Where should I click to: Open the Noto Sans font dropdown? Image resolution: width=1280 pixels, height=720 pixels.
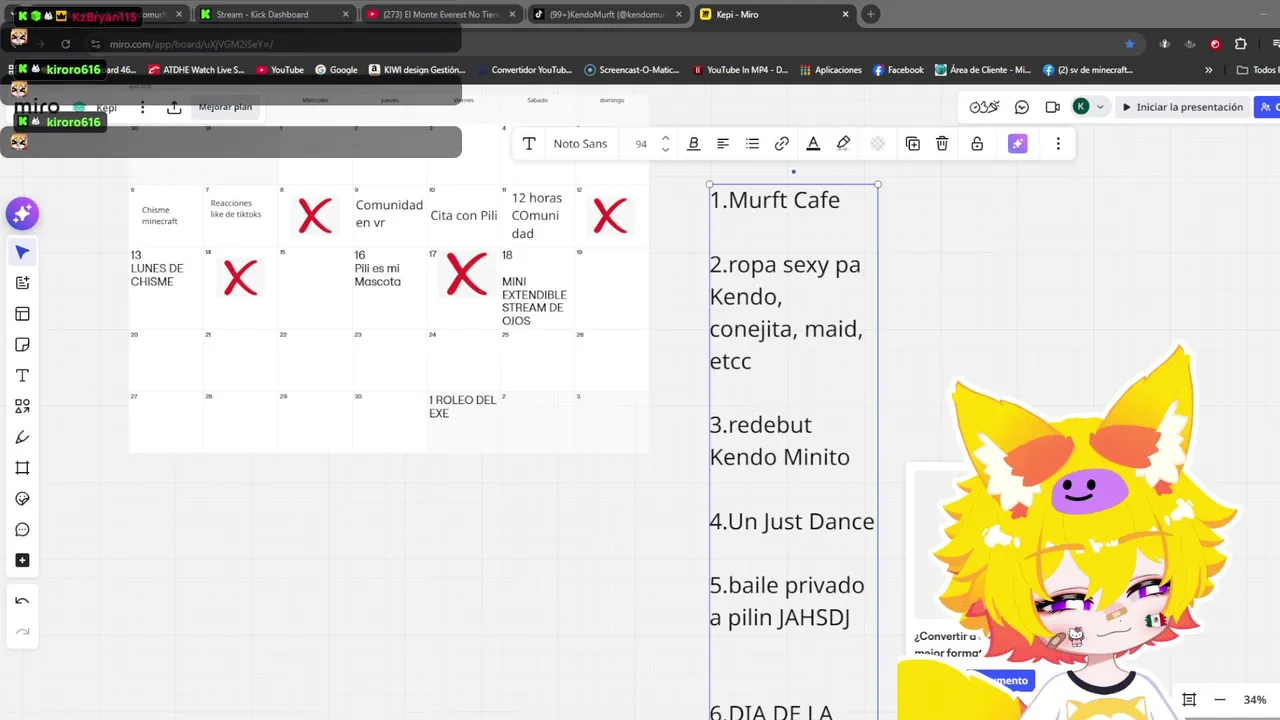pyautogui.click(x=580, y=144)
